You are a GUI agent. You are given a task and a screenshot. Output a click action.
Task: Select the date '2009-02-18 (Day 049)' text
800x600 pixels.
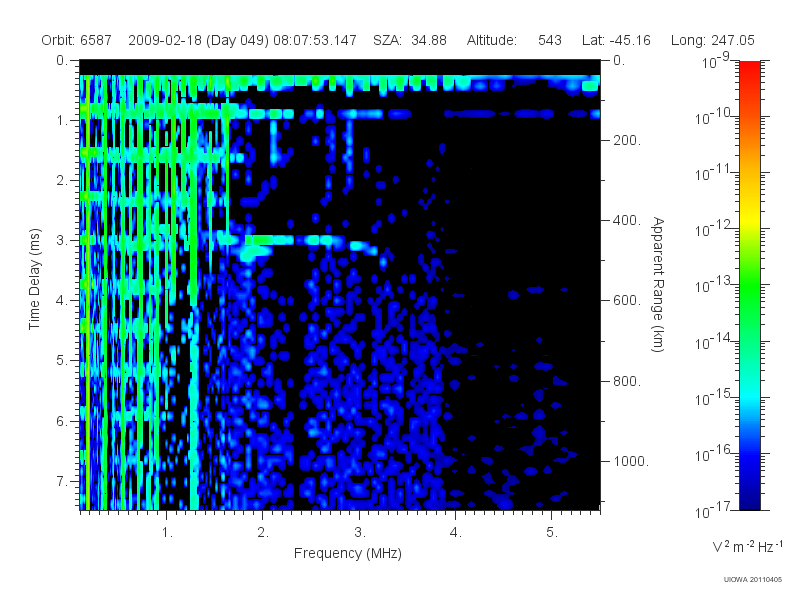(198, 40)
